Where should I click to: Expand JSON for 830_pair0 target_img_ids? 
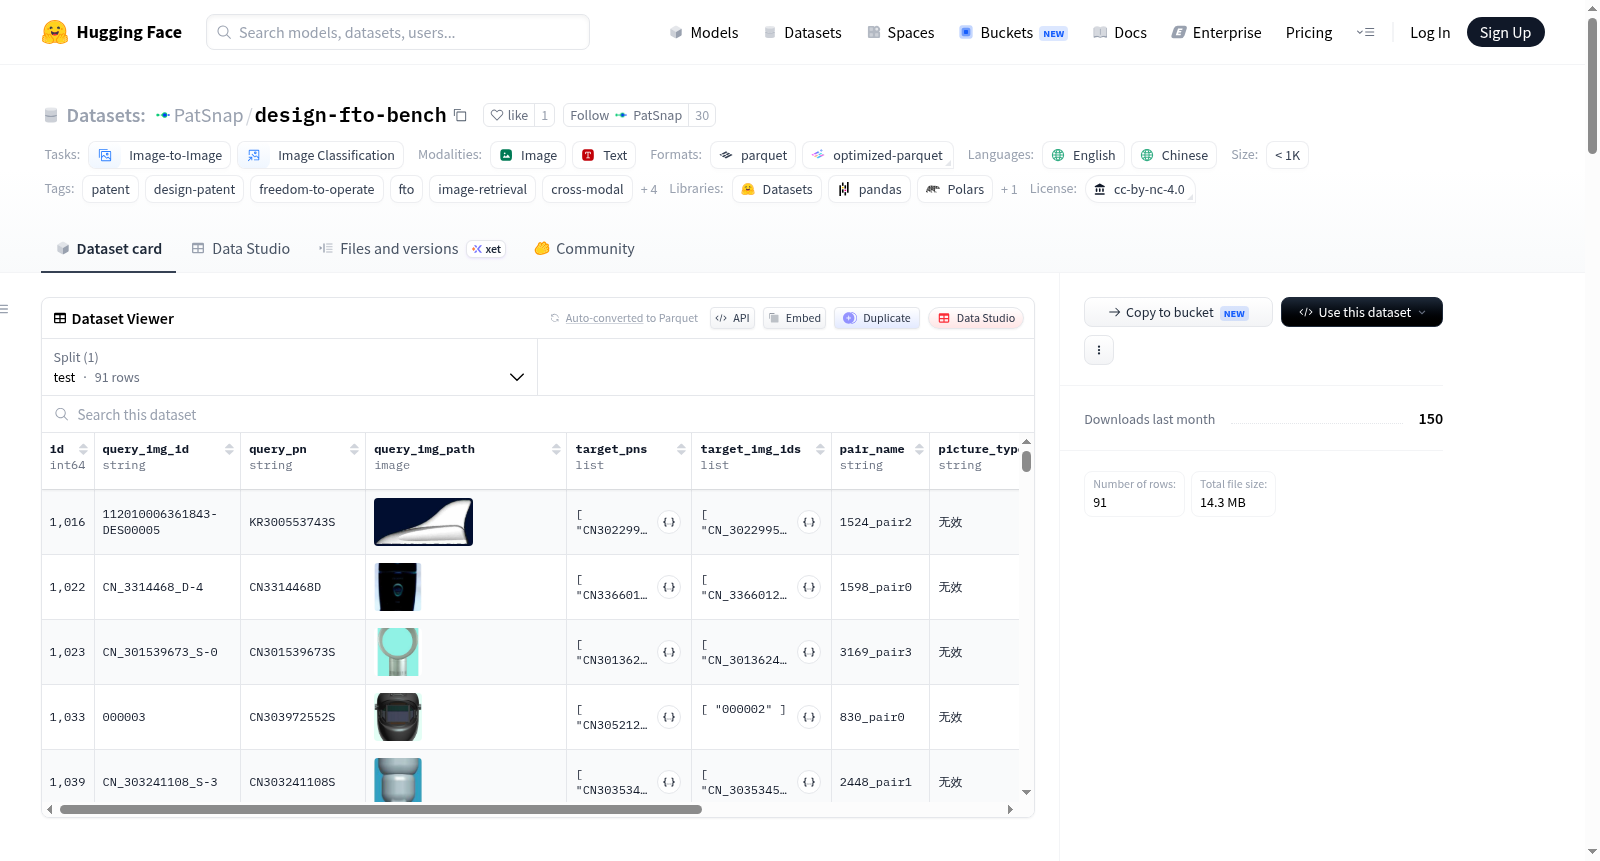[809, 717]
